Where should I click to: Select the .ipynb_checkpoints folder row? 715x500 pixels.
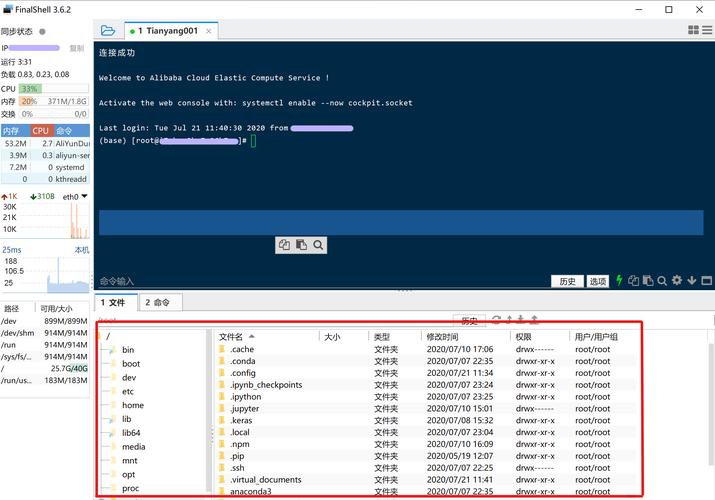click(427, 385)
